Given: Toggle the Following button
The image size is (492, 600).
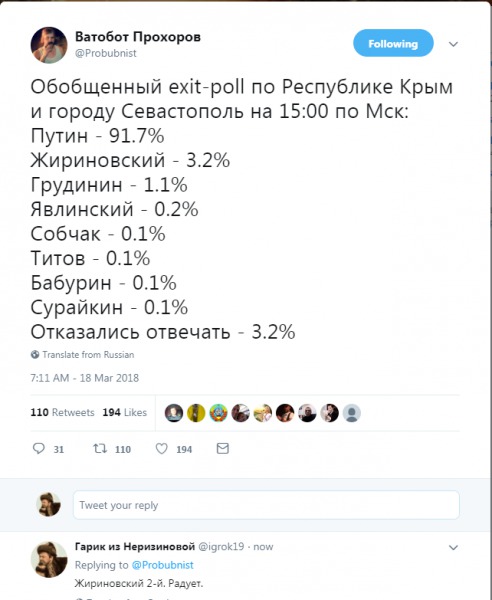Looking at the screenshot, I should pyautogui.click(x=393, y=43).
